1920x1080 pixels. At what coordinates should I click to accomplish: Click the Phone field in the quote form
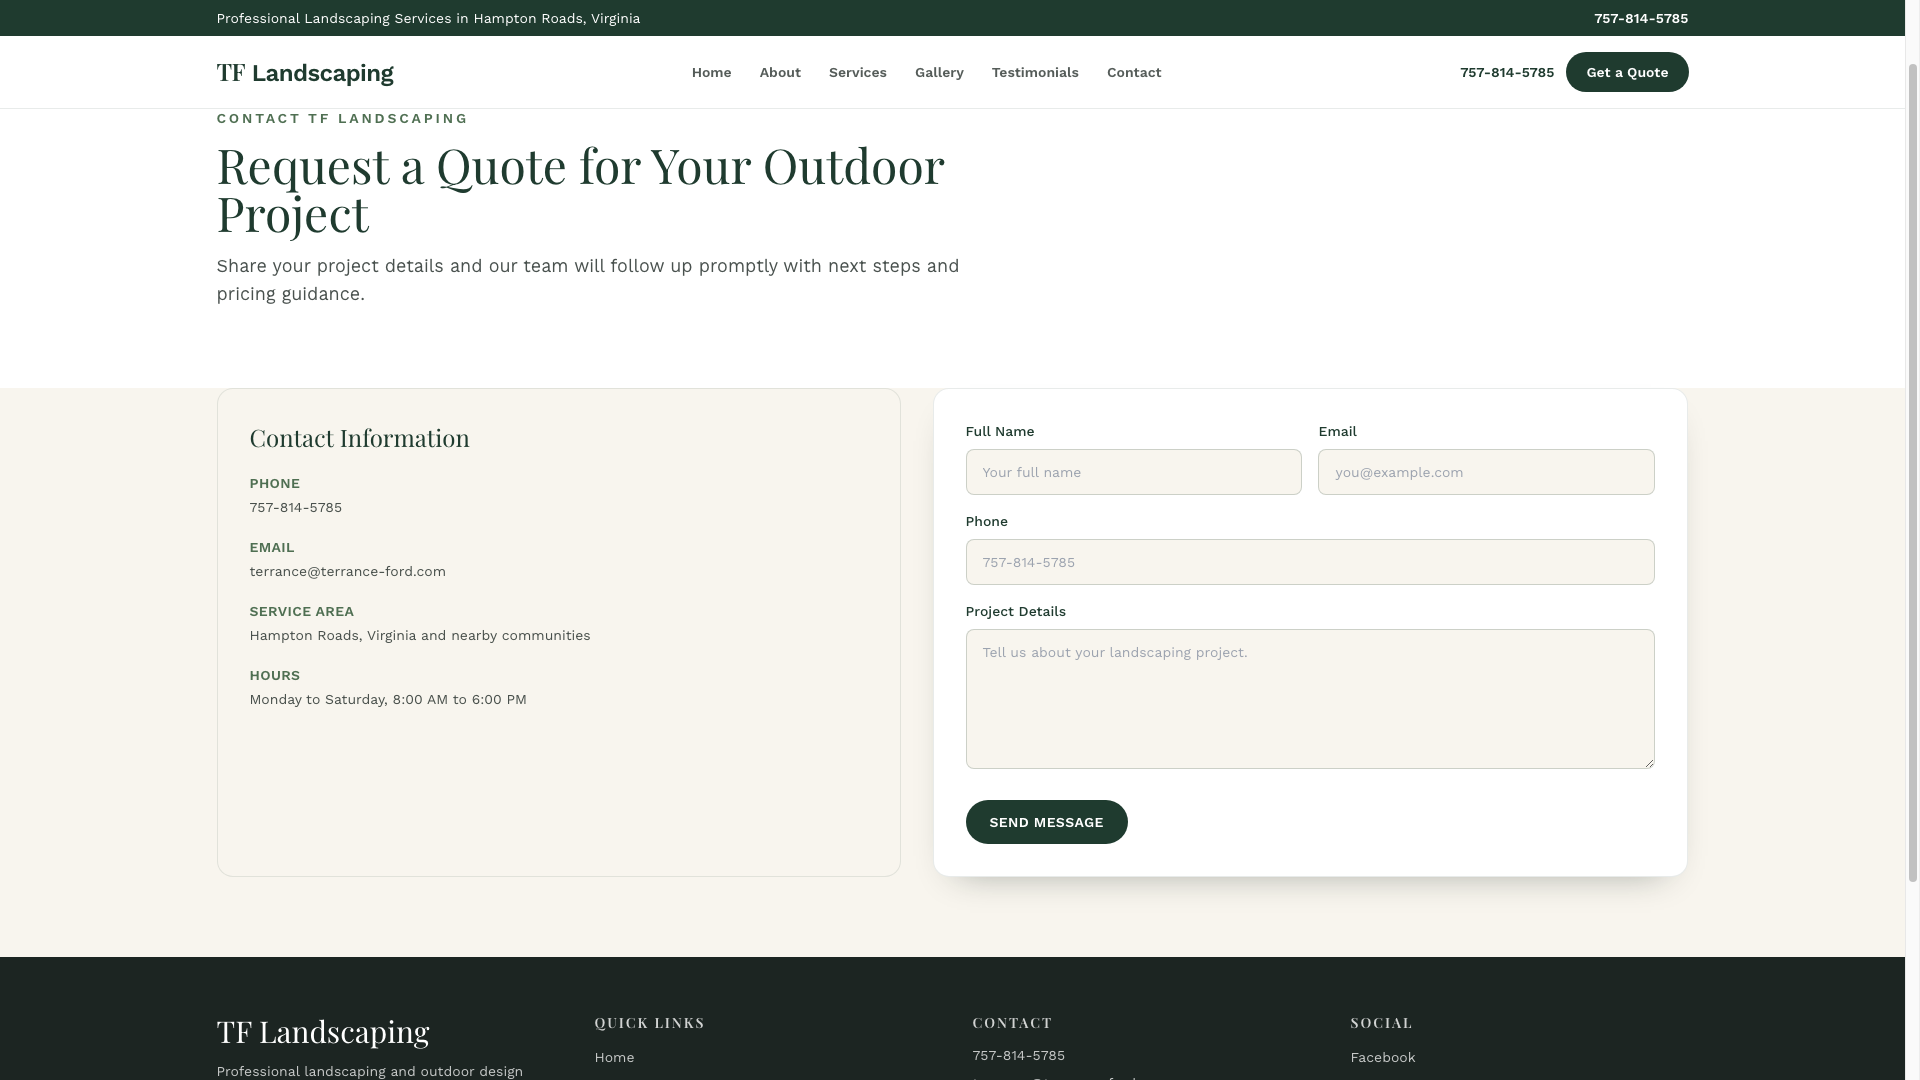(x=1309, y=561)
